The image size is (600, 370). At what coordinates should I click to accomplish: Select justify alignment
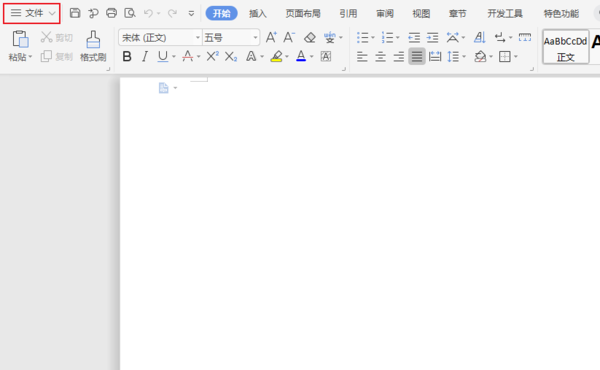pos(417,57)
